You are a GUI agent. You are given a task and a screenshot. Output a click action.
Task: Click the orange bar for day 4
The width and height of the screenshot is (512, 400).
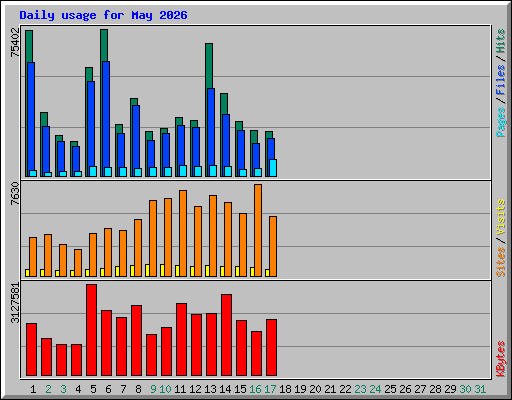[x=78, y=263]
